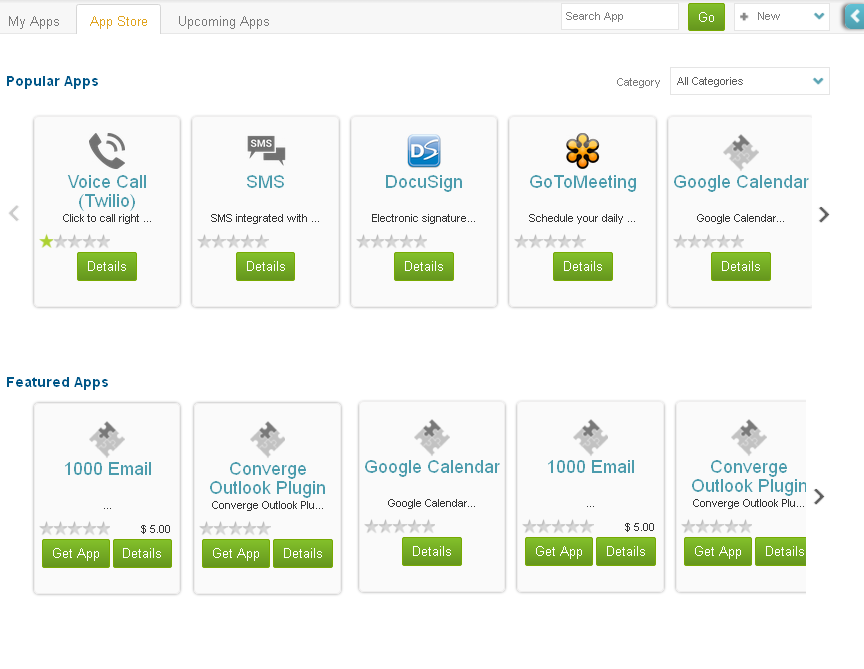Click 'SMS integrated with ...' description
The image size is (864, 669).
click(265, 218)
